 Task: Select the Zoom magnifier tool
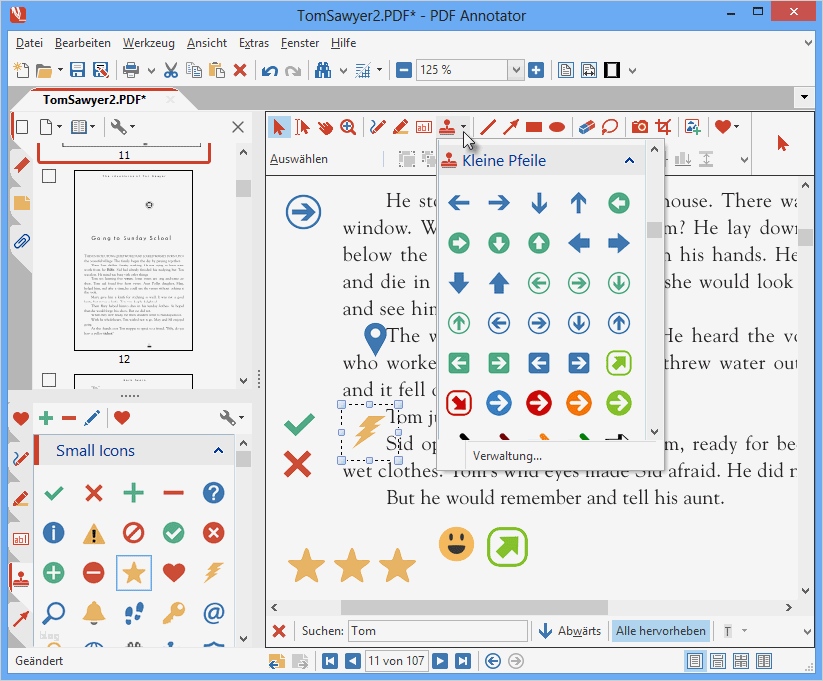[x=347, y=127]
